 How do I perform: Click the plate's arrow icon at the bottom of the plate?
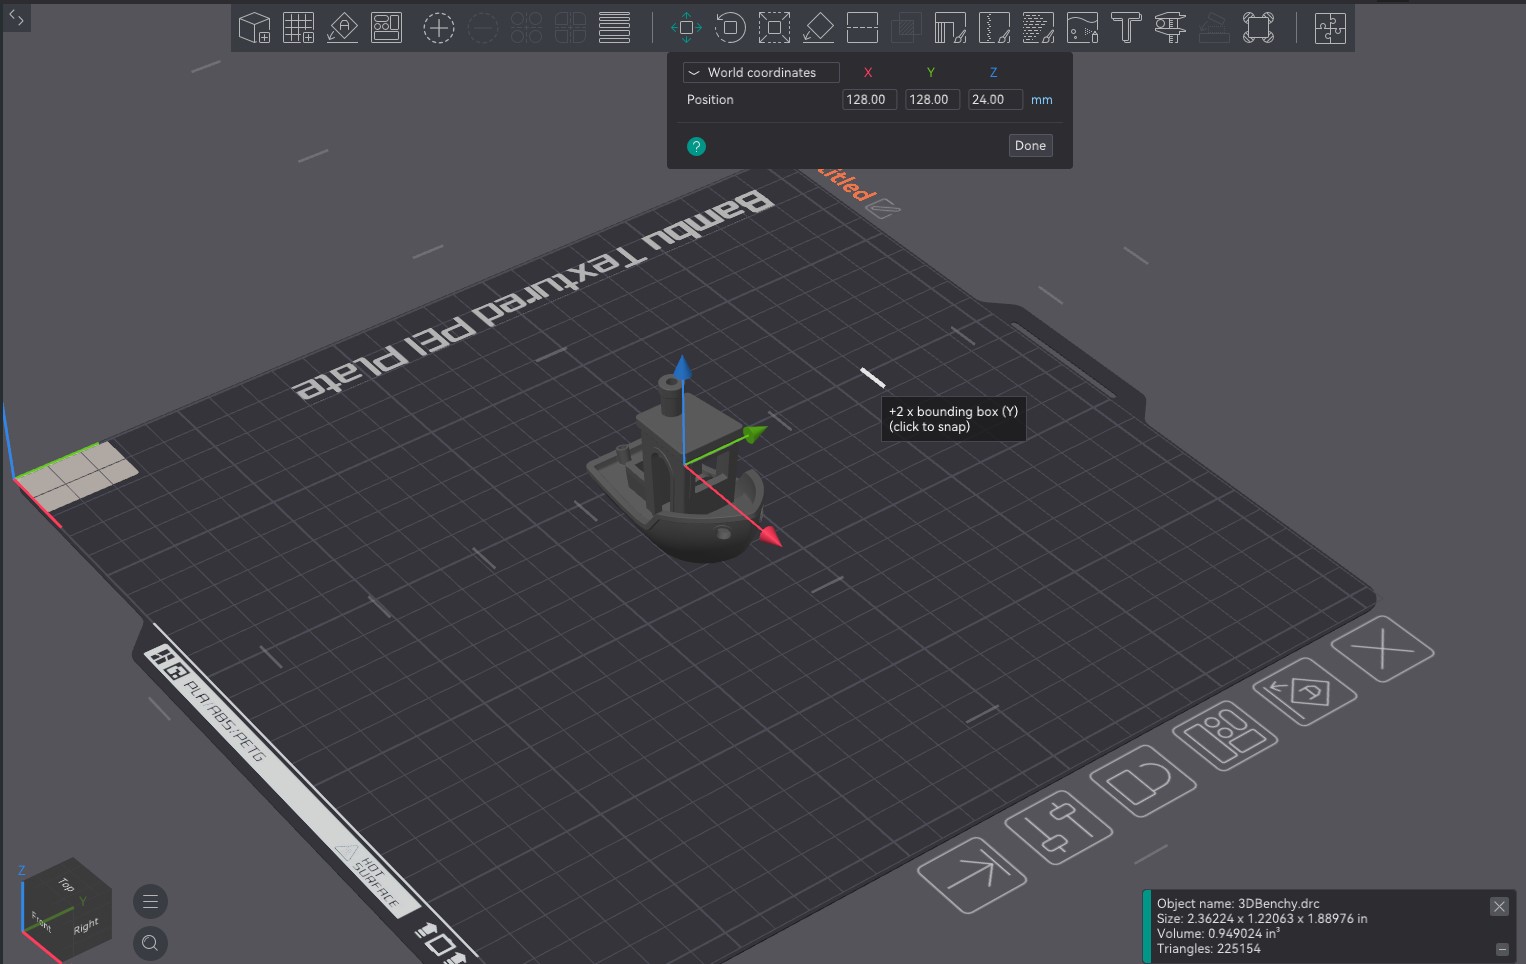[972, 874]
